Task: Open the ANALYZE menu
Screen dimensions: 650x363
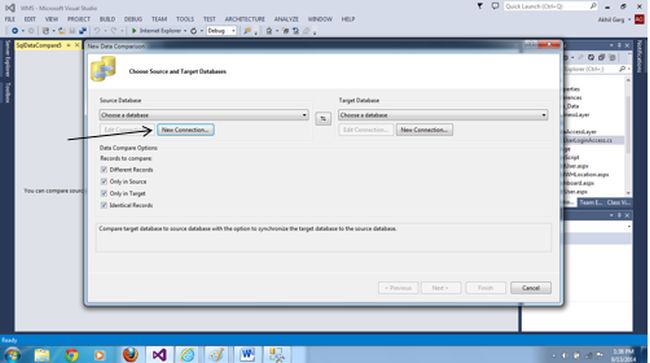Action: (286, 19)
